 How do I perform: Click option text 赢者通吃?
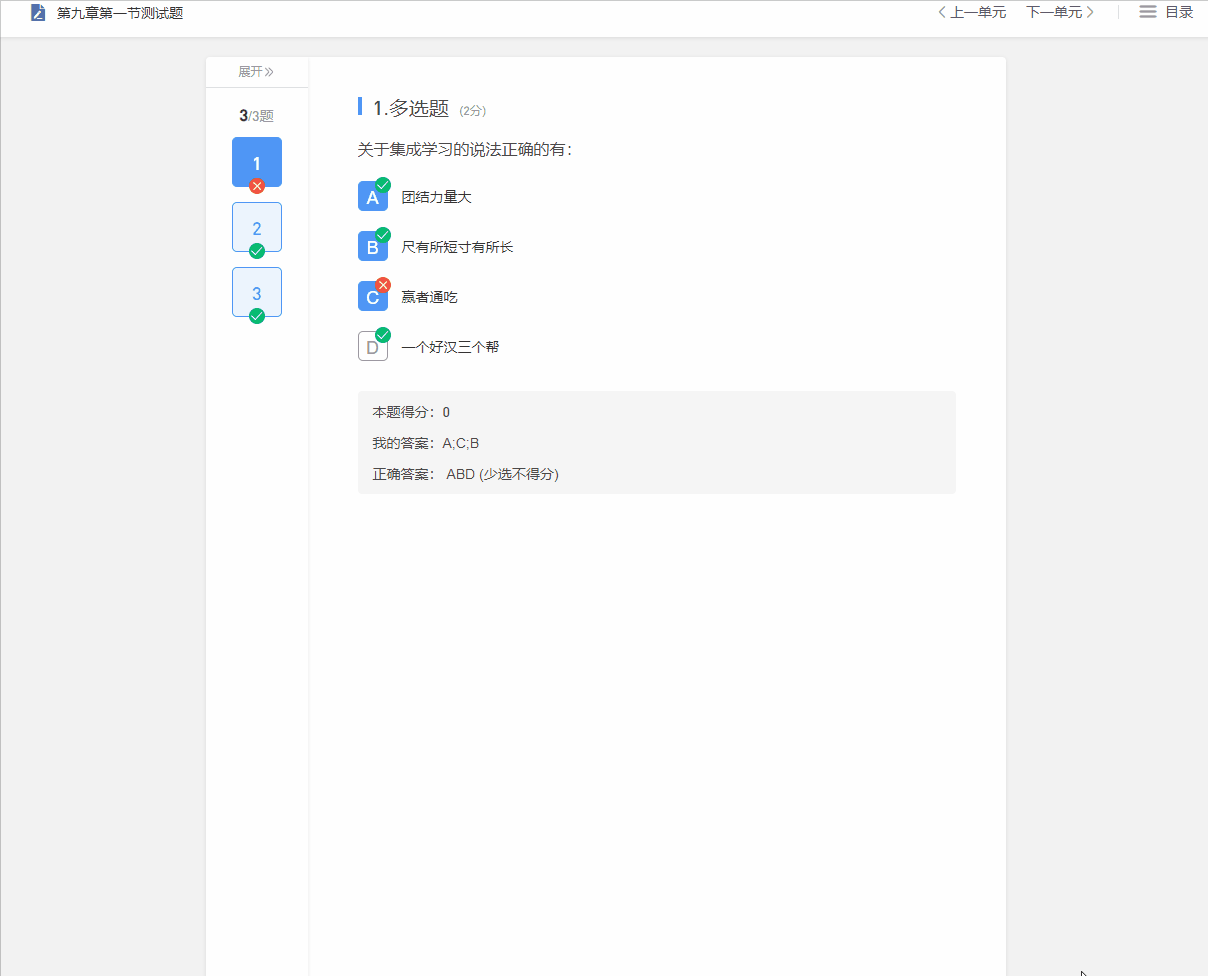point(429,297)
